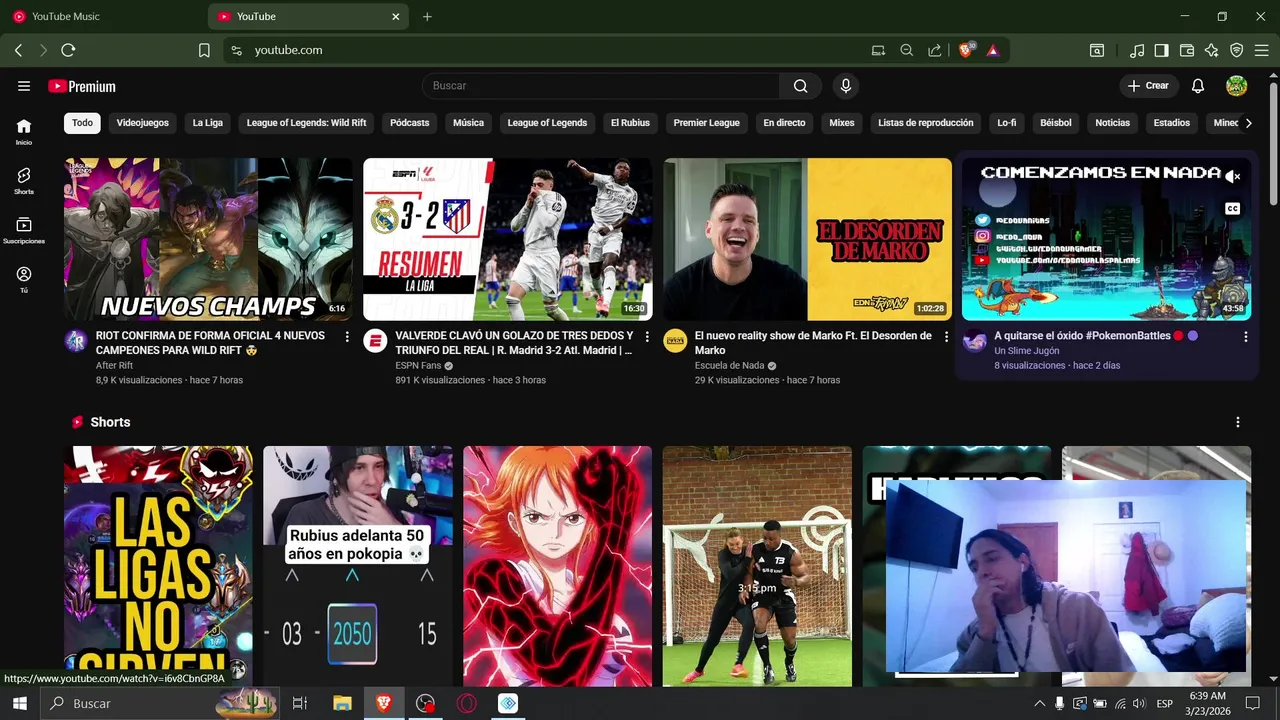Bookmark this page in the browser
Screen dimensions: 1280x720
(204, 50)
